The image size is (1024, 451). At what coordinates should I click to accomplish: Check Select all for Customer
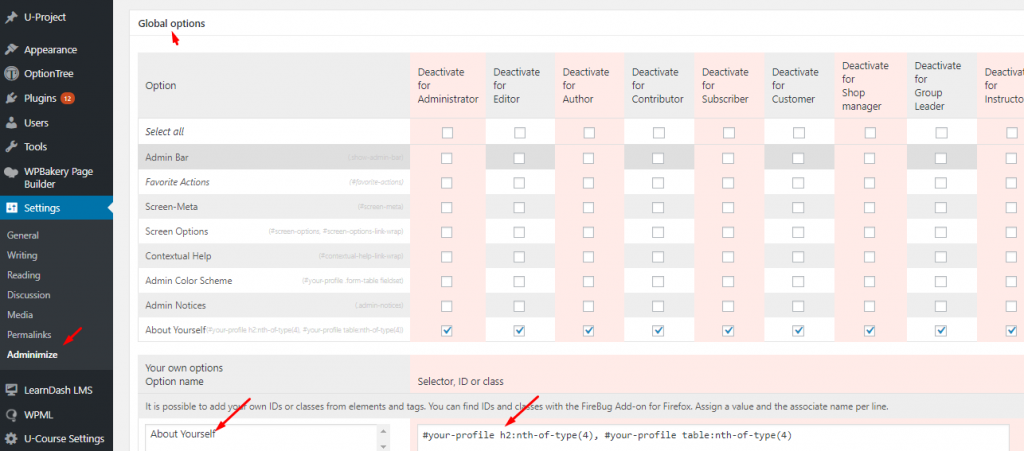pyautogui.click(x=799, y=132)
